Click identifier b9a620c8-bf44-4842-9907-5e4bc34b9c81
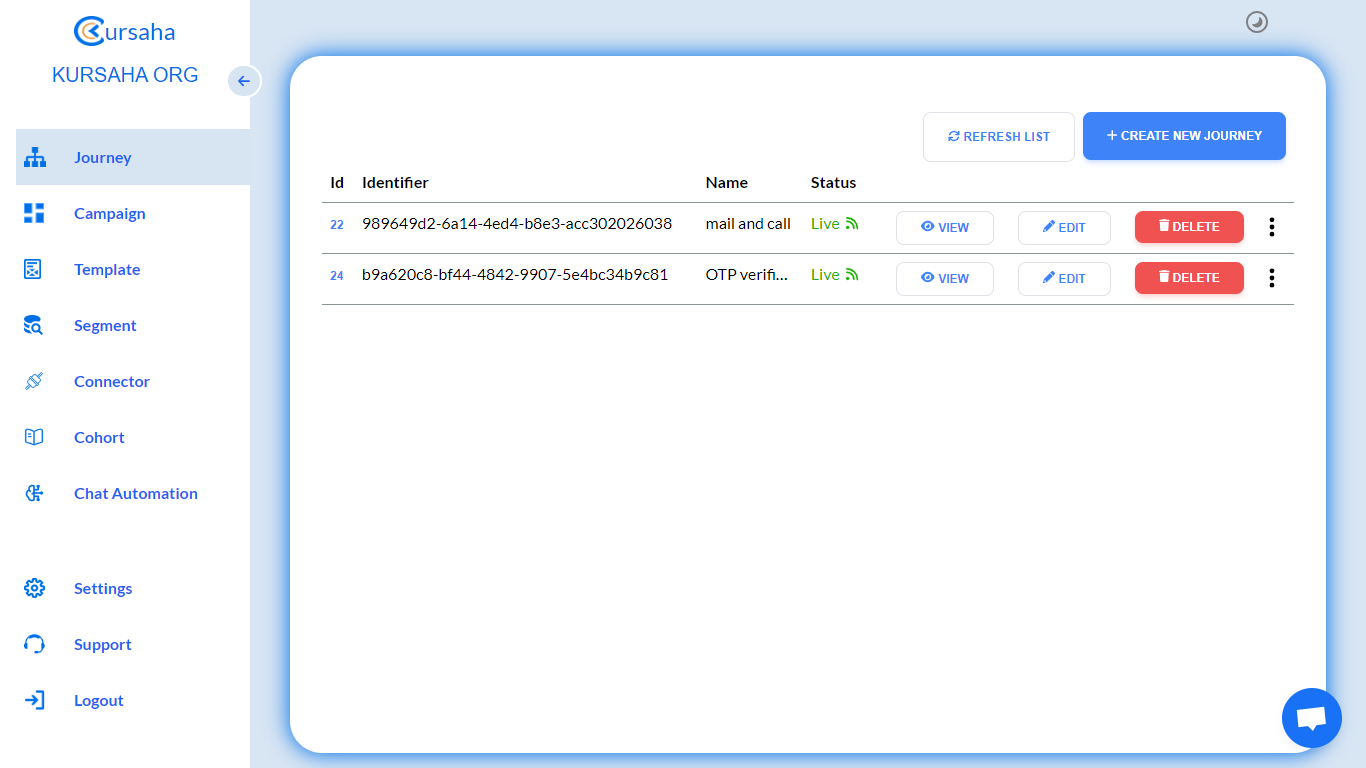Image resolution: width=1366 pixels, height=768 pixels. (515, 275)
